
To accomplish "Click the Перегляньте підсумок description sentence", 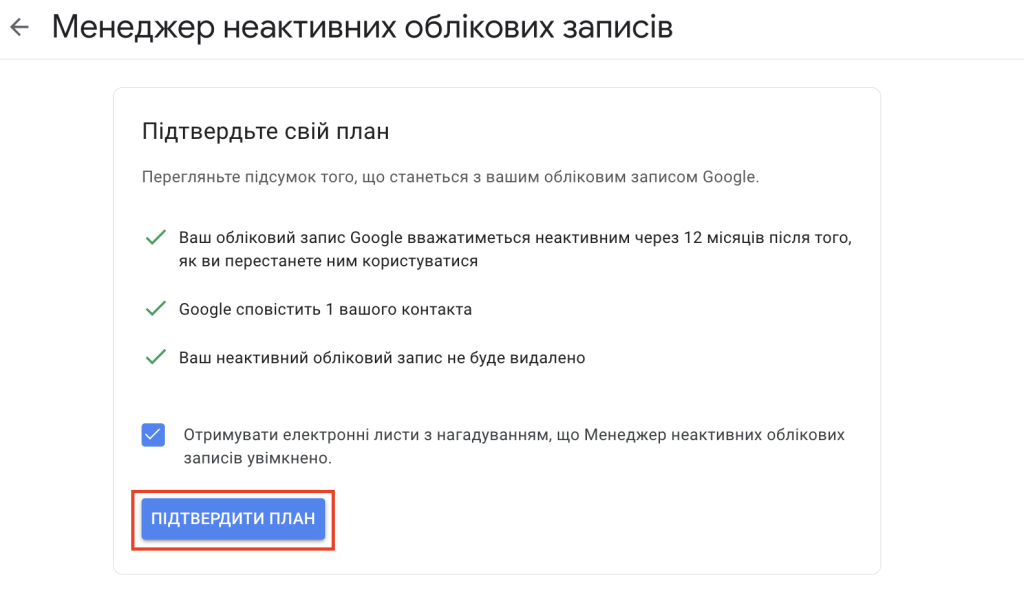I will coord(451,177).
